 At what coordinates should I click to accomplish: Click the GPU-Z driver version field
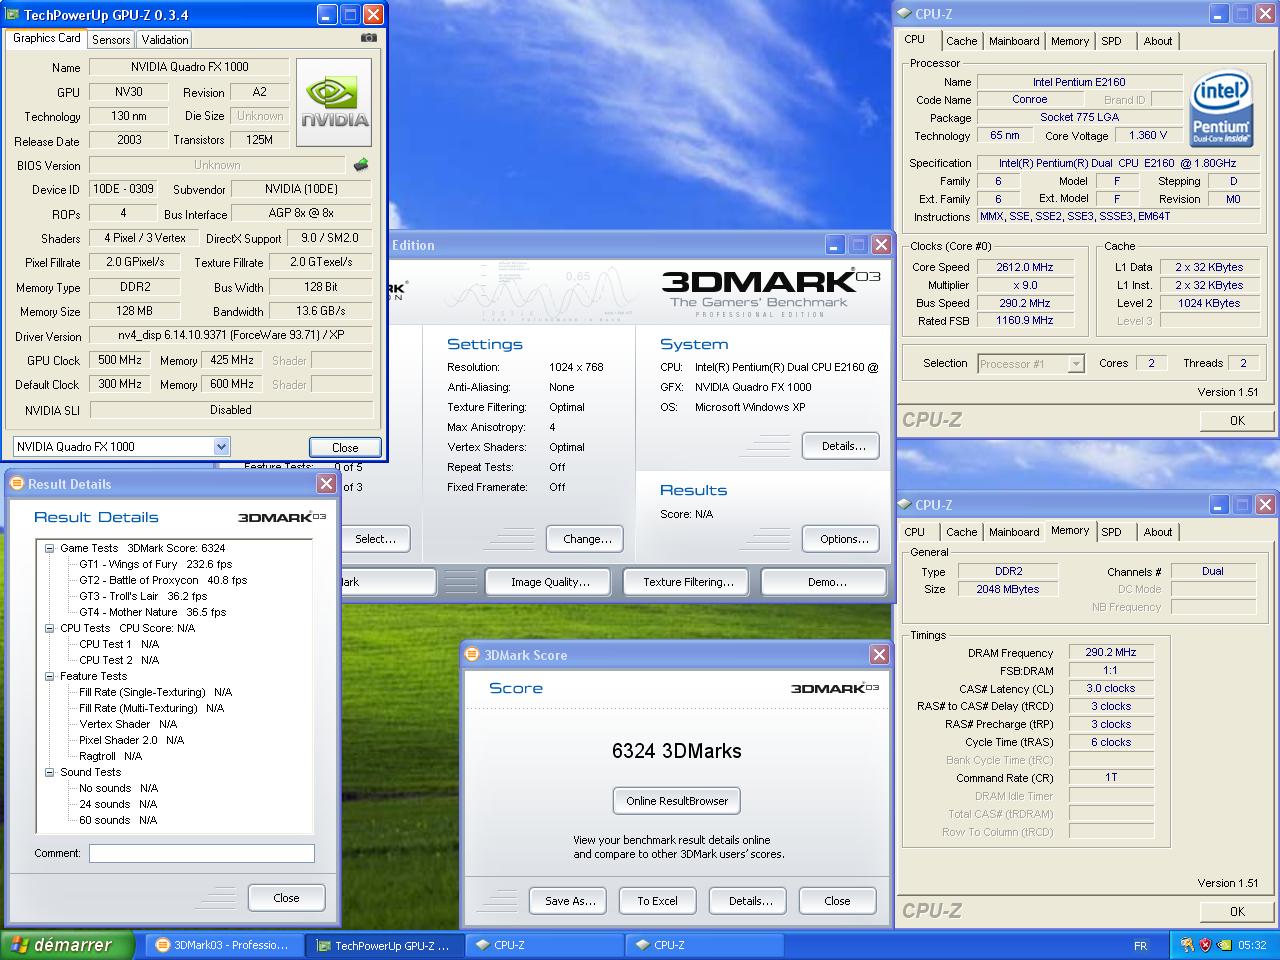click(x=231, y=336)
